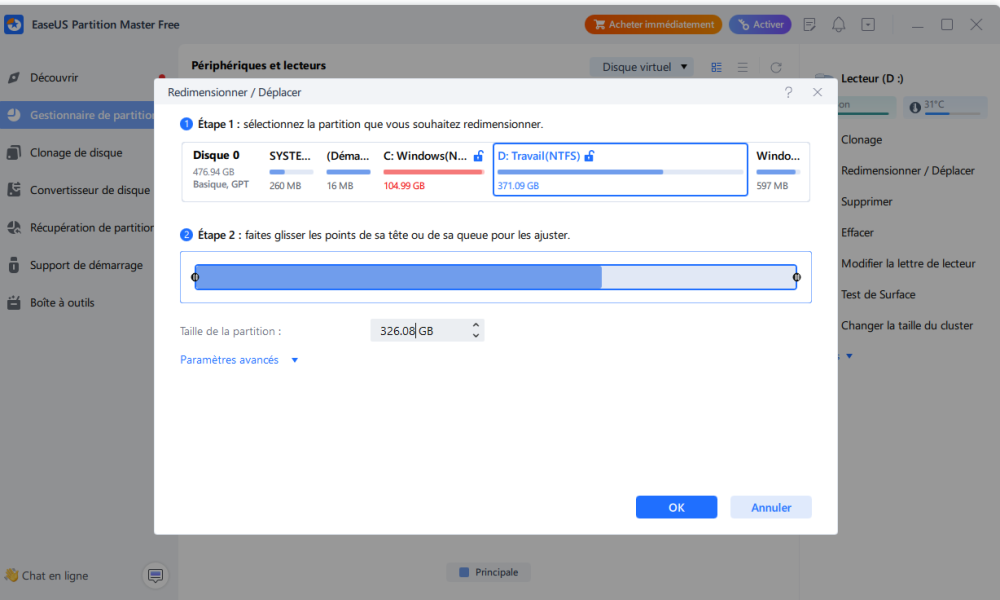Select the Windo... 597 MB partition
This screenshot has height=600, width=1000.
(x=778, y=172)
